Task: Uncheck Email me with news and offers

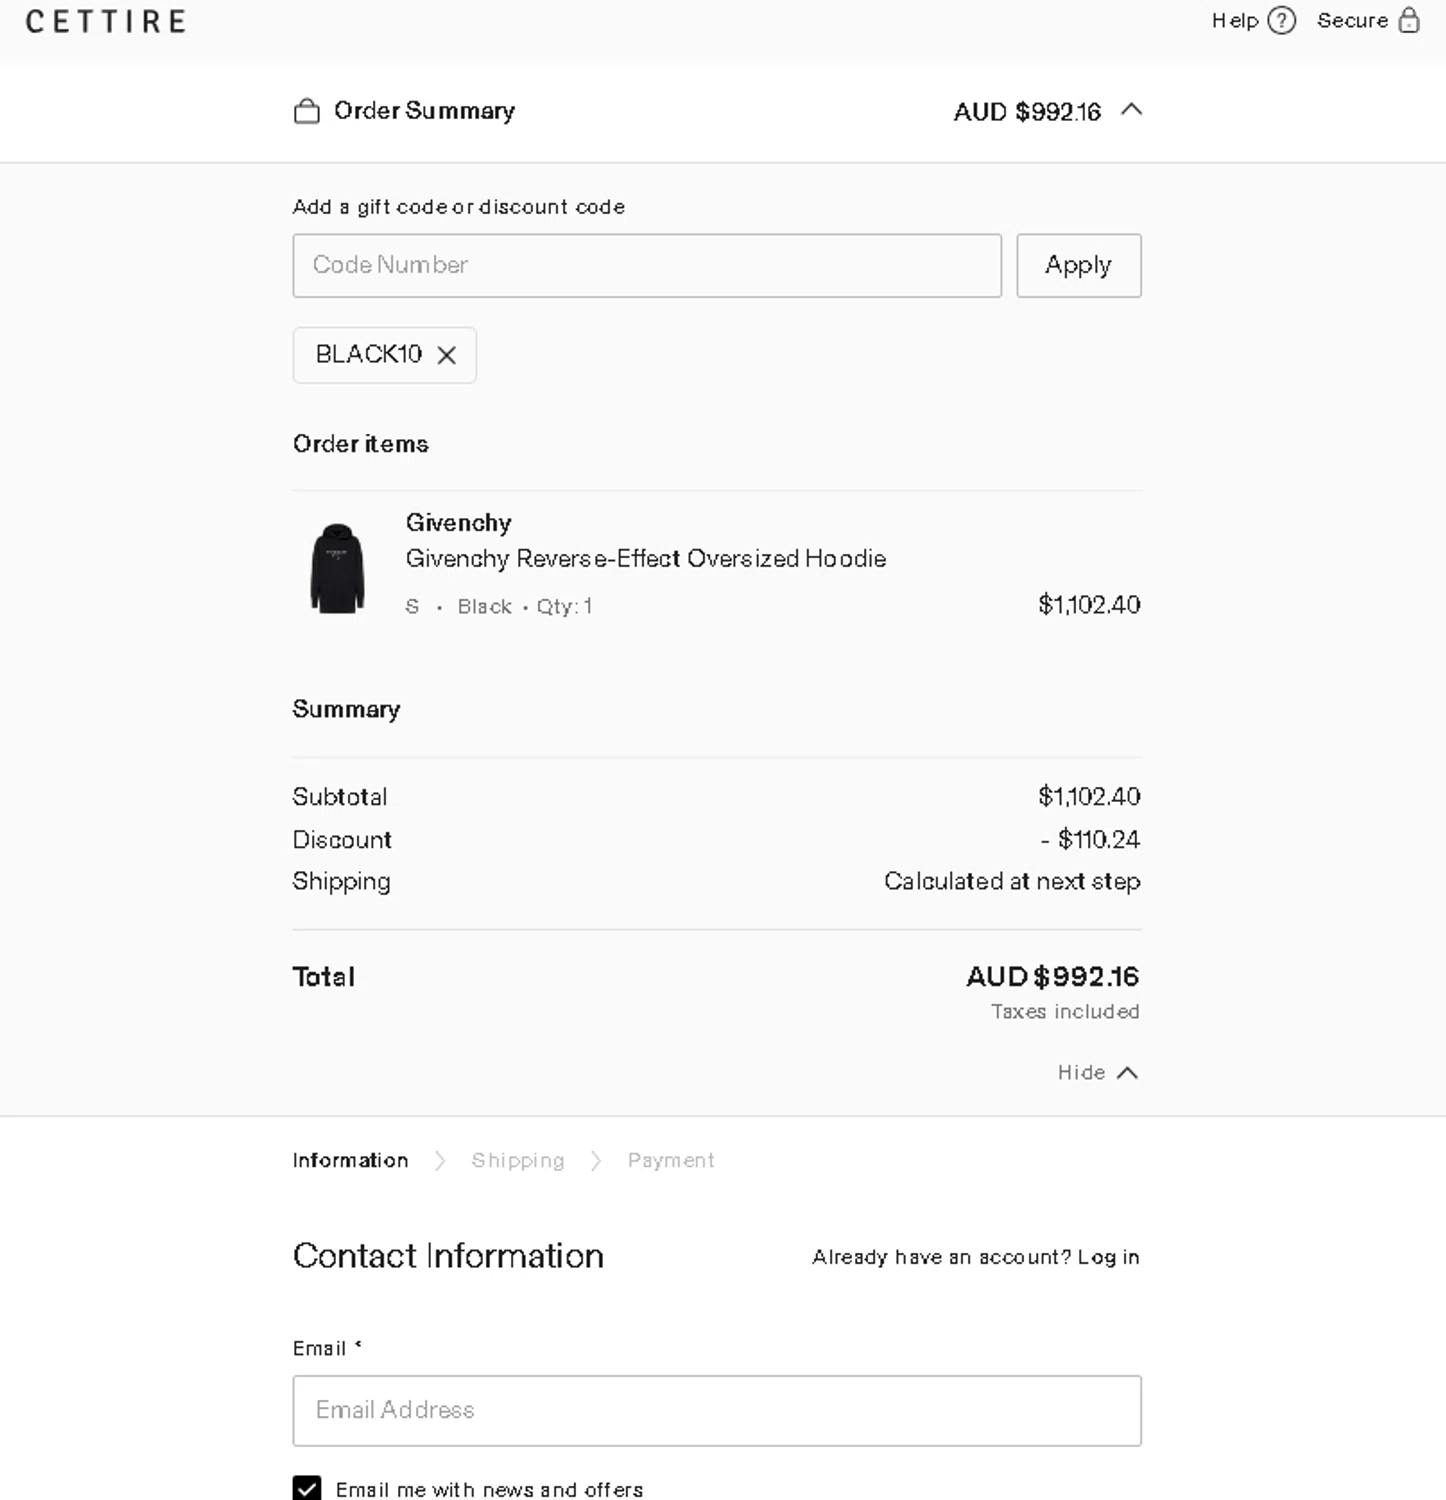Action: [x=307, y=1489]
